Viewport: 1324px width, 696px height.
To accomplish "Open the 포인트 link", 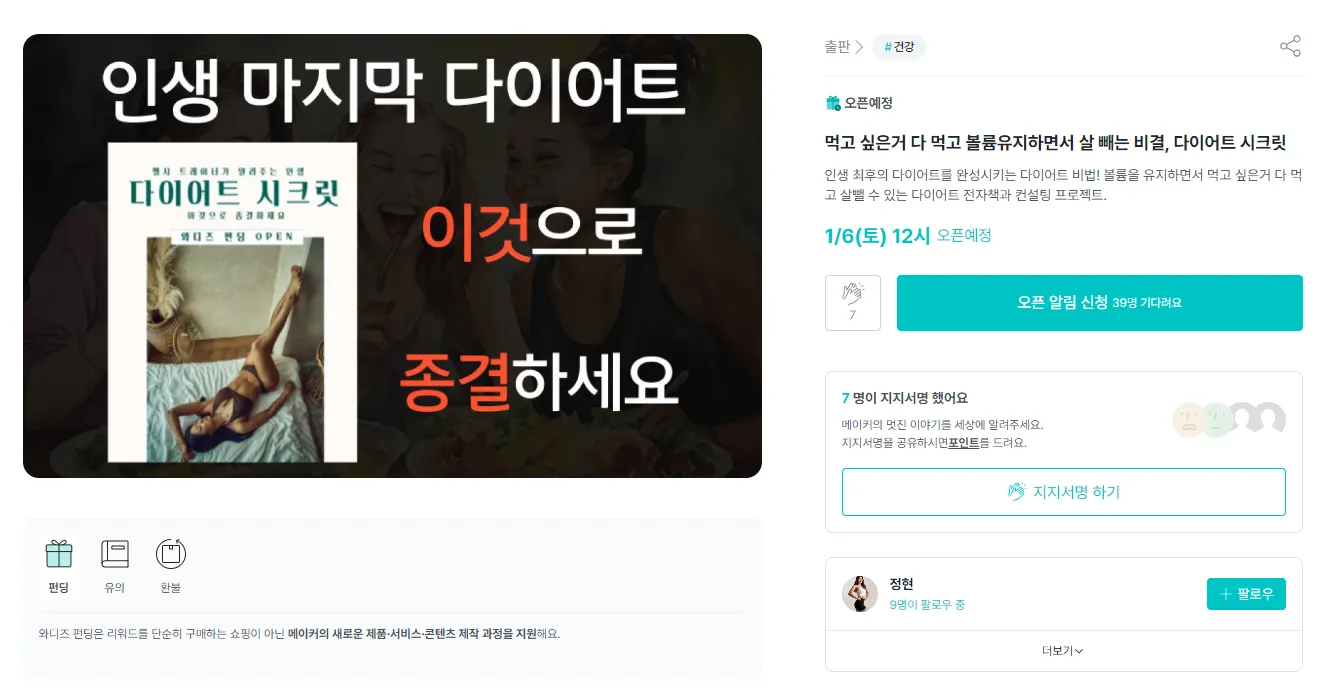I will (x=964, y=443).
